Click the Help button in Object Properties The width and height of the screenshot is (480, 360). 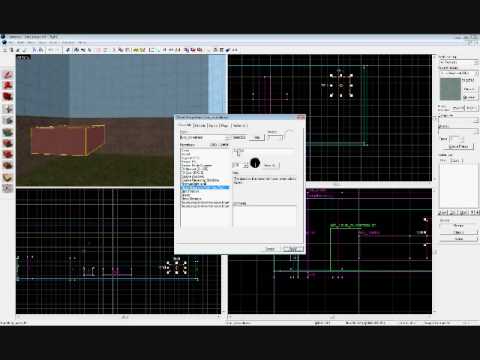coord(257,137)
